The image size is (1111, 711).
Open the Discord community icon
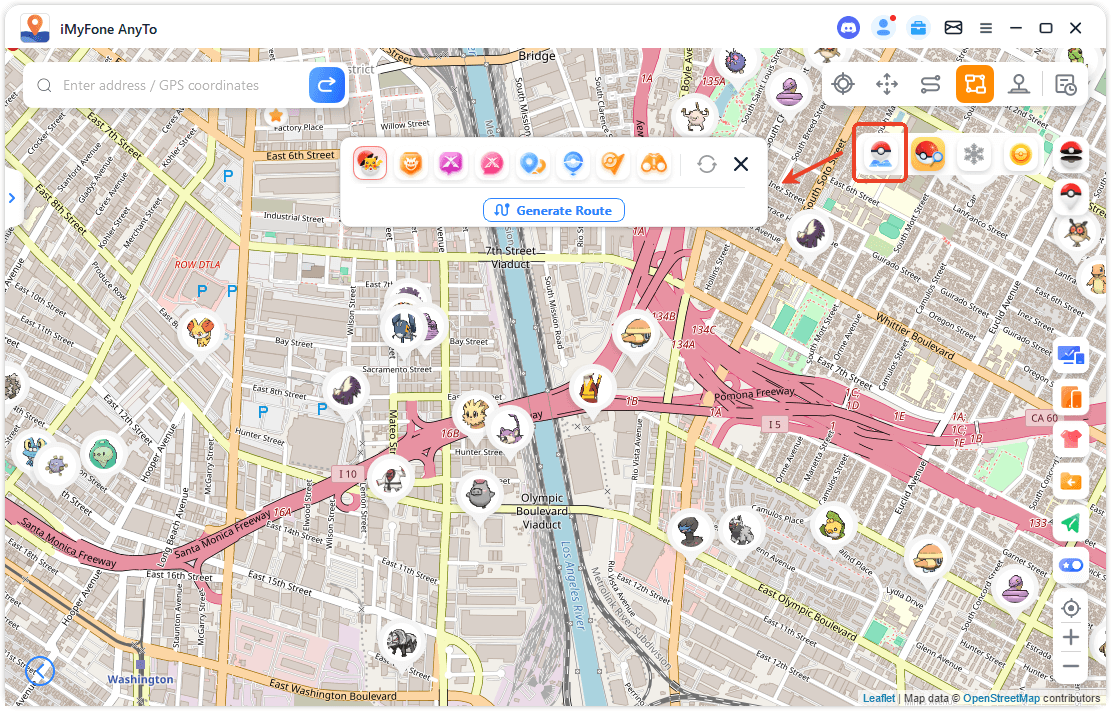pyautogui.click(x=848, y=28)
